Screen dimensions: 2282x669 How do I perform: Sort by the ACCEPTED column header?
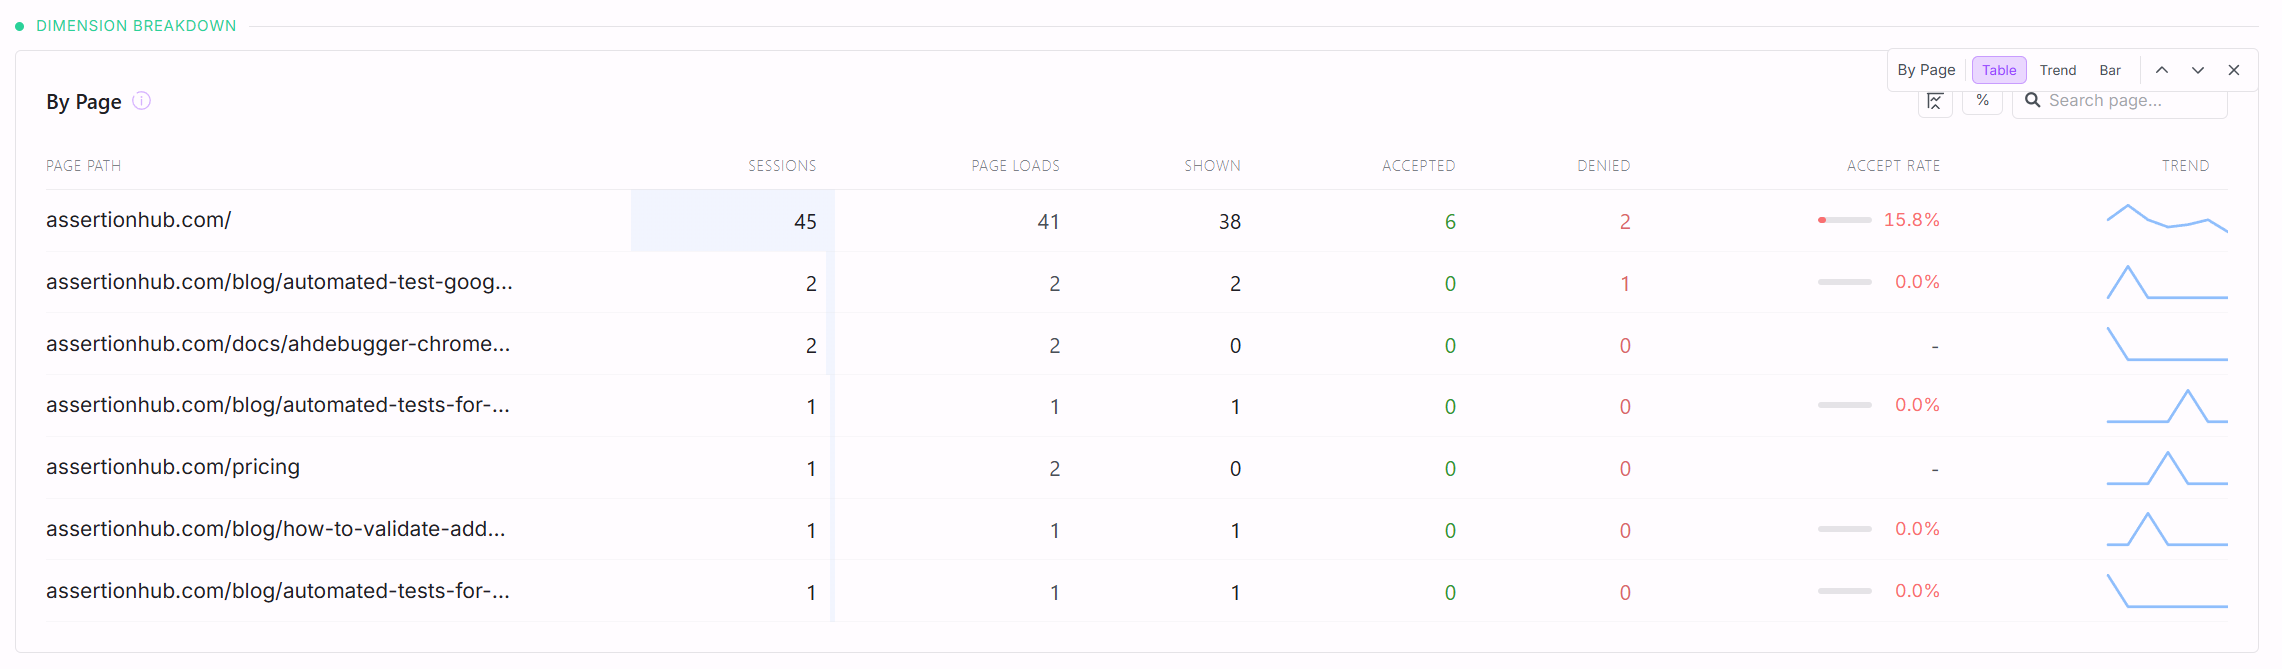(1418, 166)
